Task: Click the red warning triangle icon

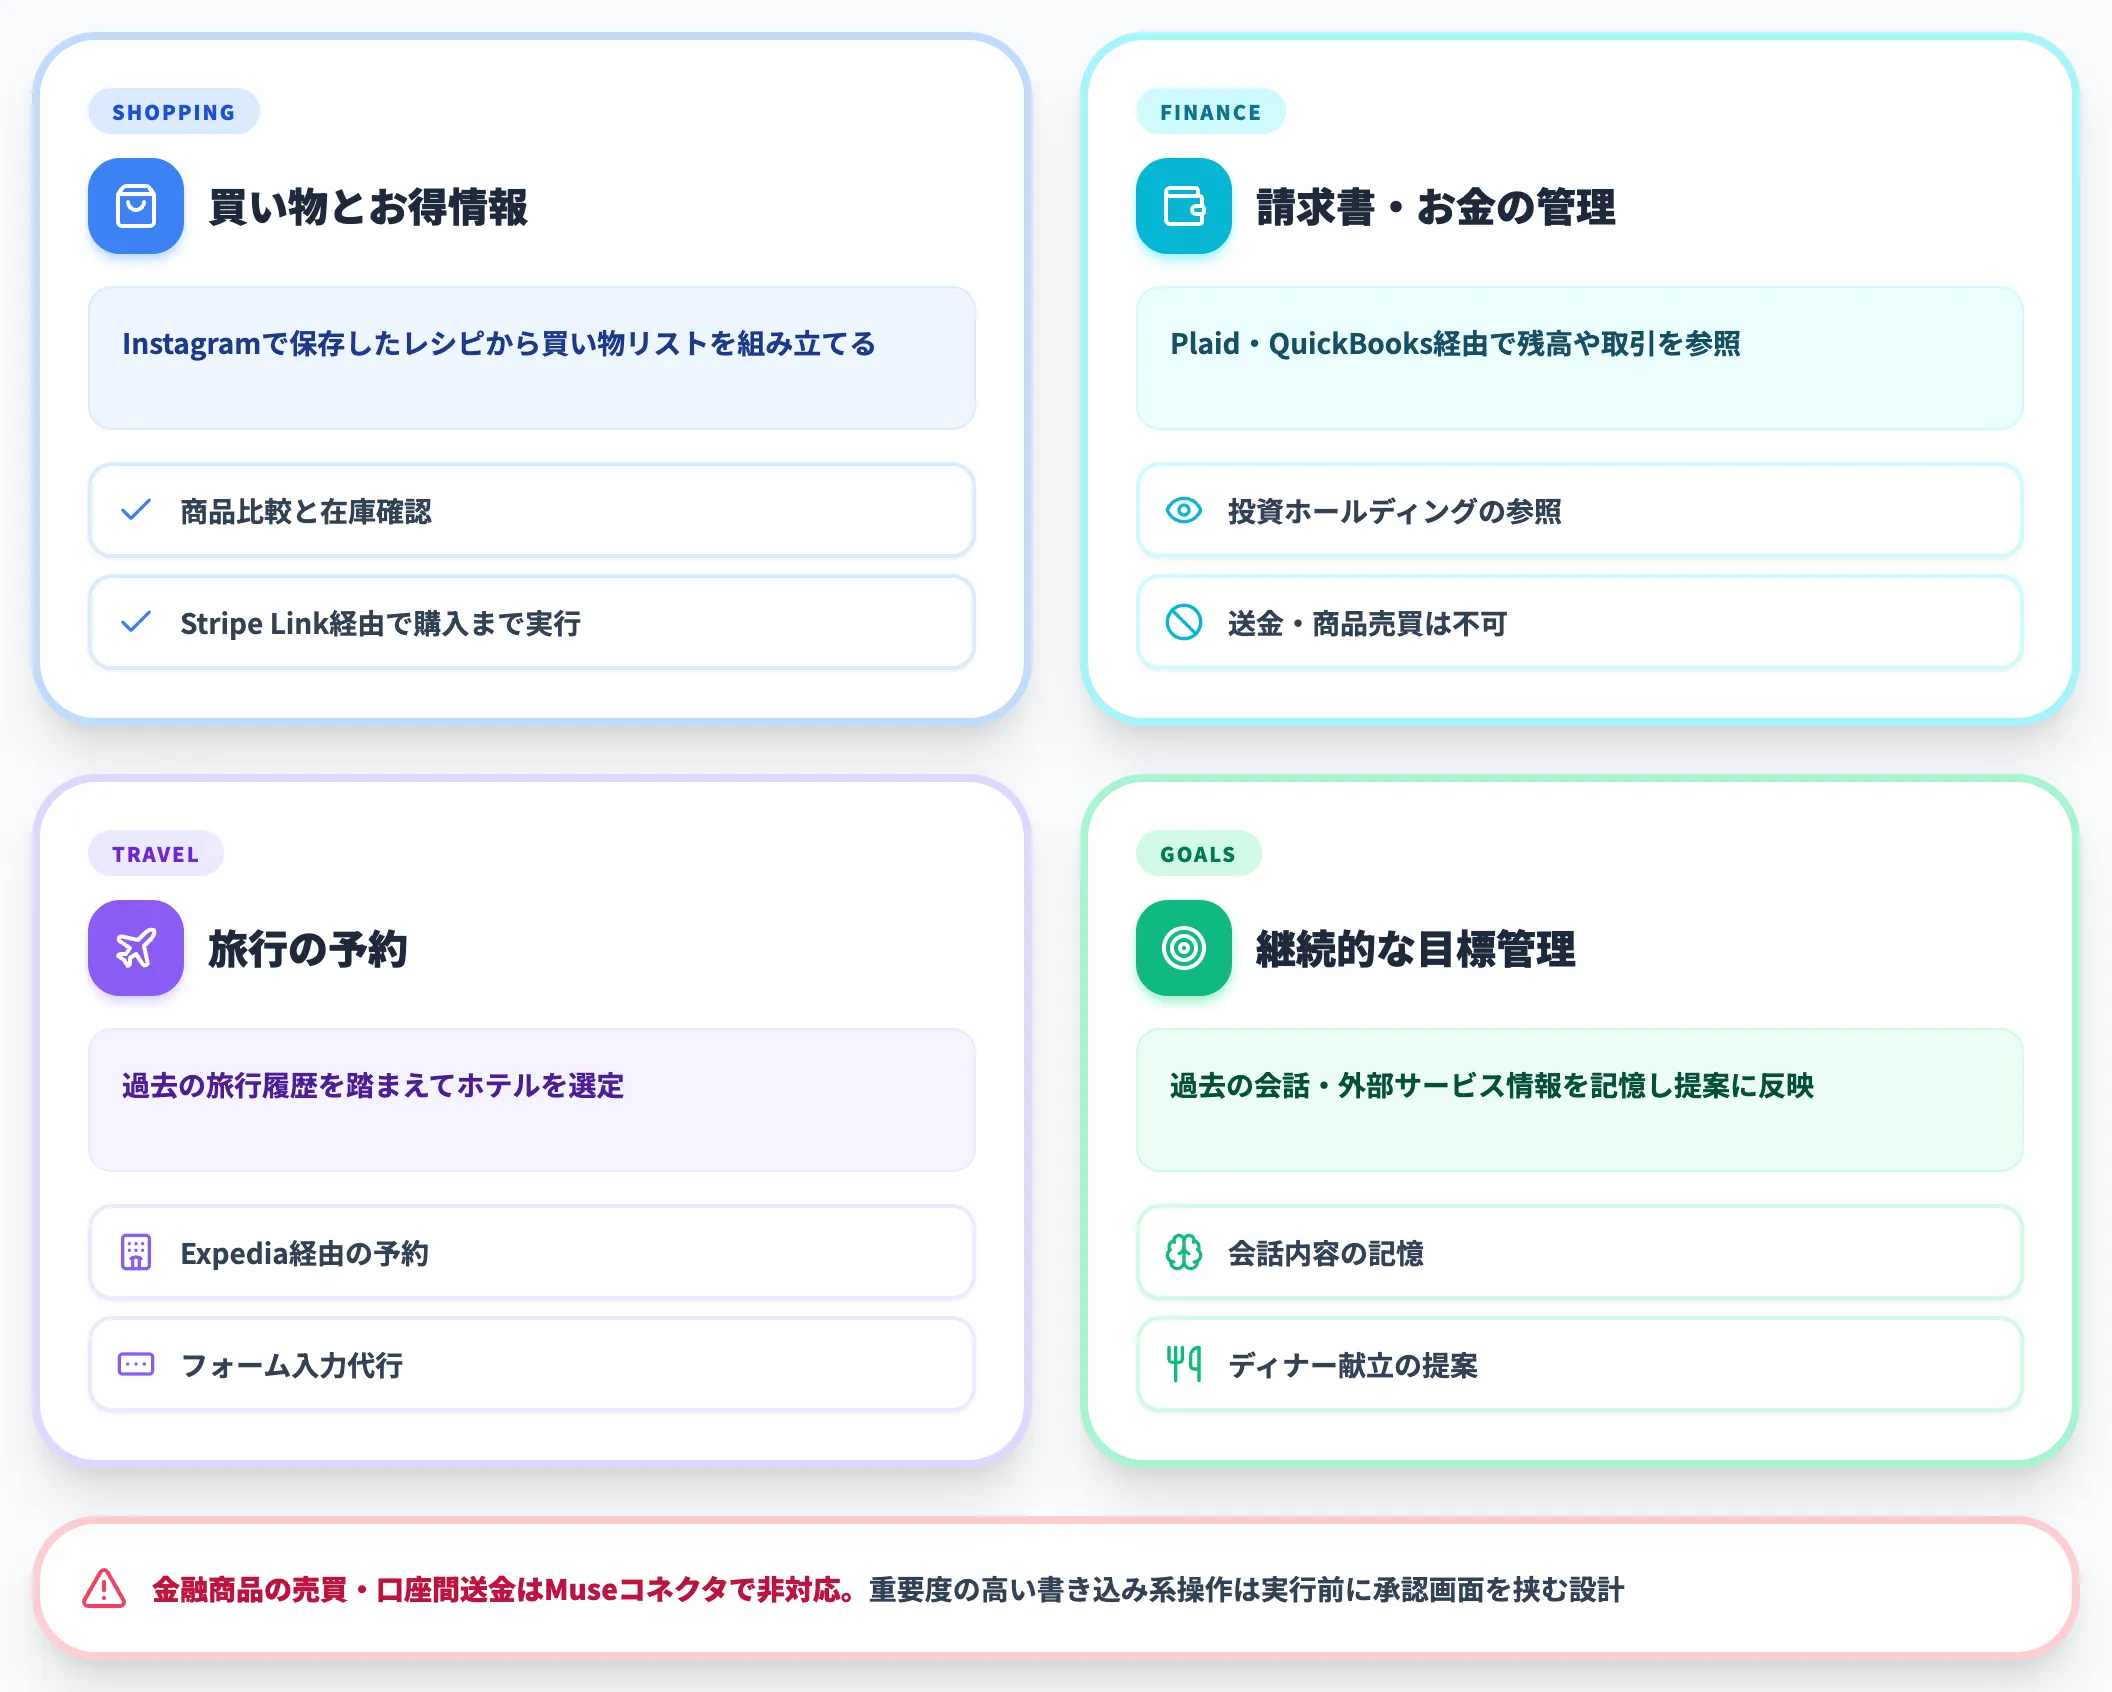Action: point(104,1588)
